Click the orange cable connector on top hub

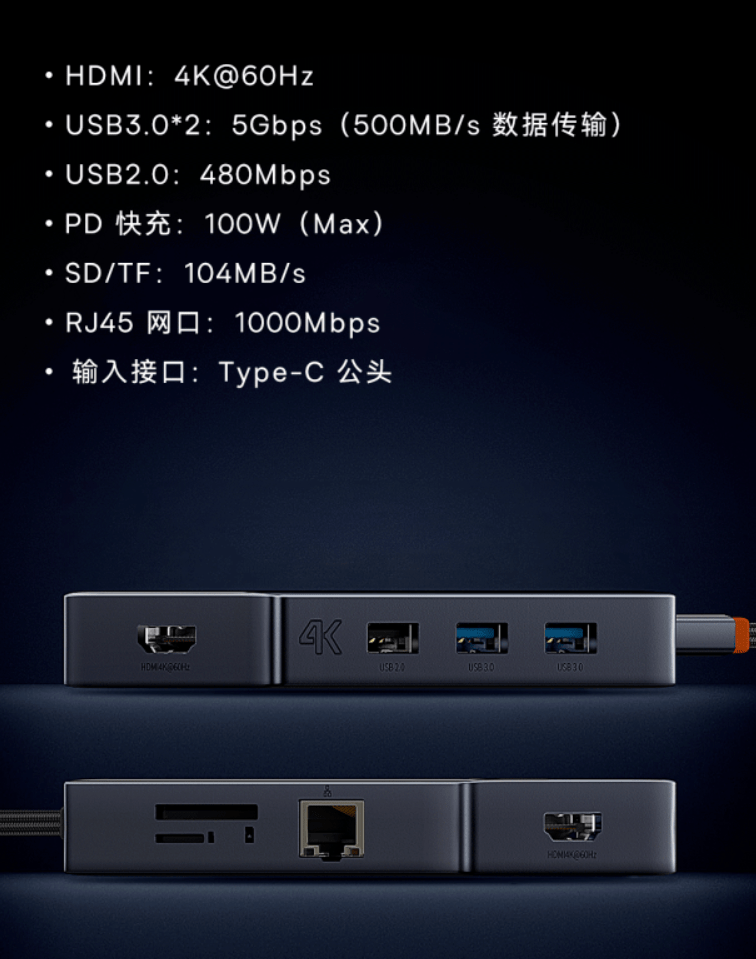tap(741, 635)
